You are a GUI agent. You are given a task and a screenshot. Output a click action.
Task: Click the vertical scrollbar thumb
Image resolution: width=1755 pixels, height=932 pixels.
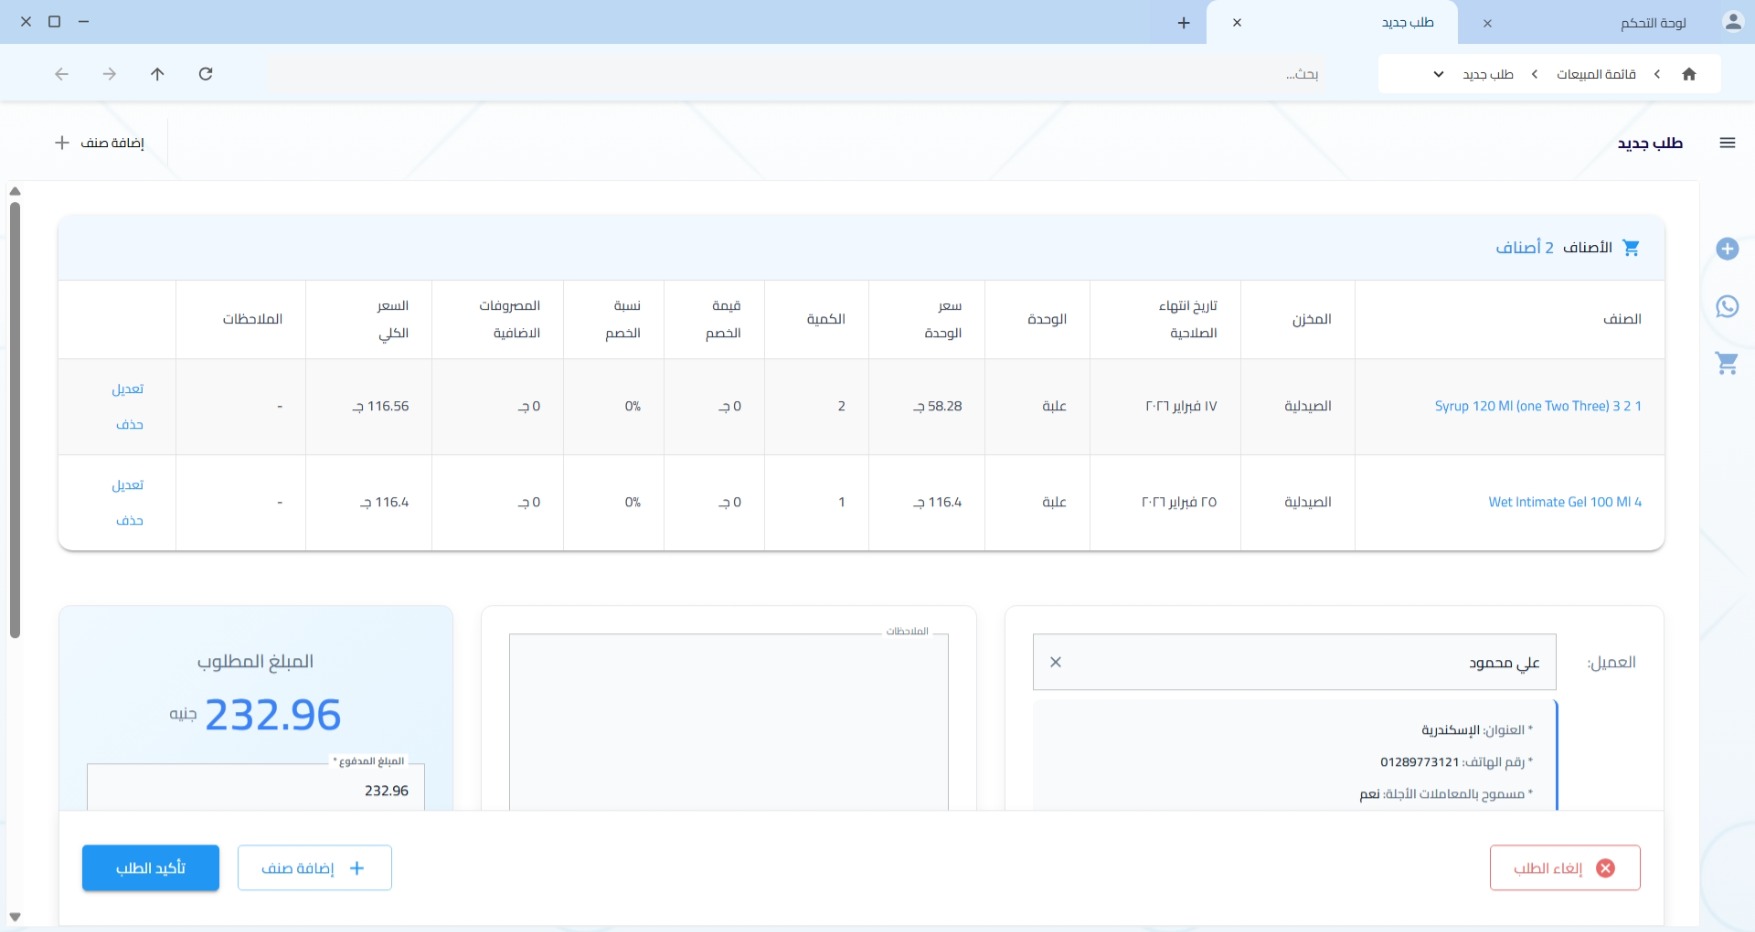(x=14, y=420)
